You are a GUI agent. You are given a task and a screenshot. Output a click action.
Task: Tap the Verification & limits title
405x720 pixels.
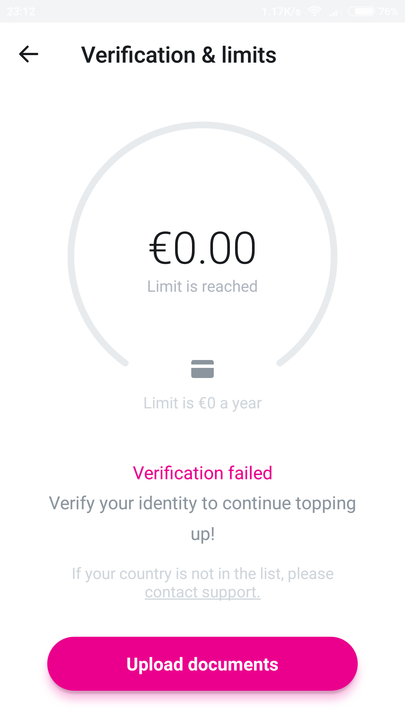tap(179, 55)
